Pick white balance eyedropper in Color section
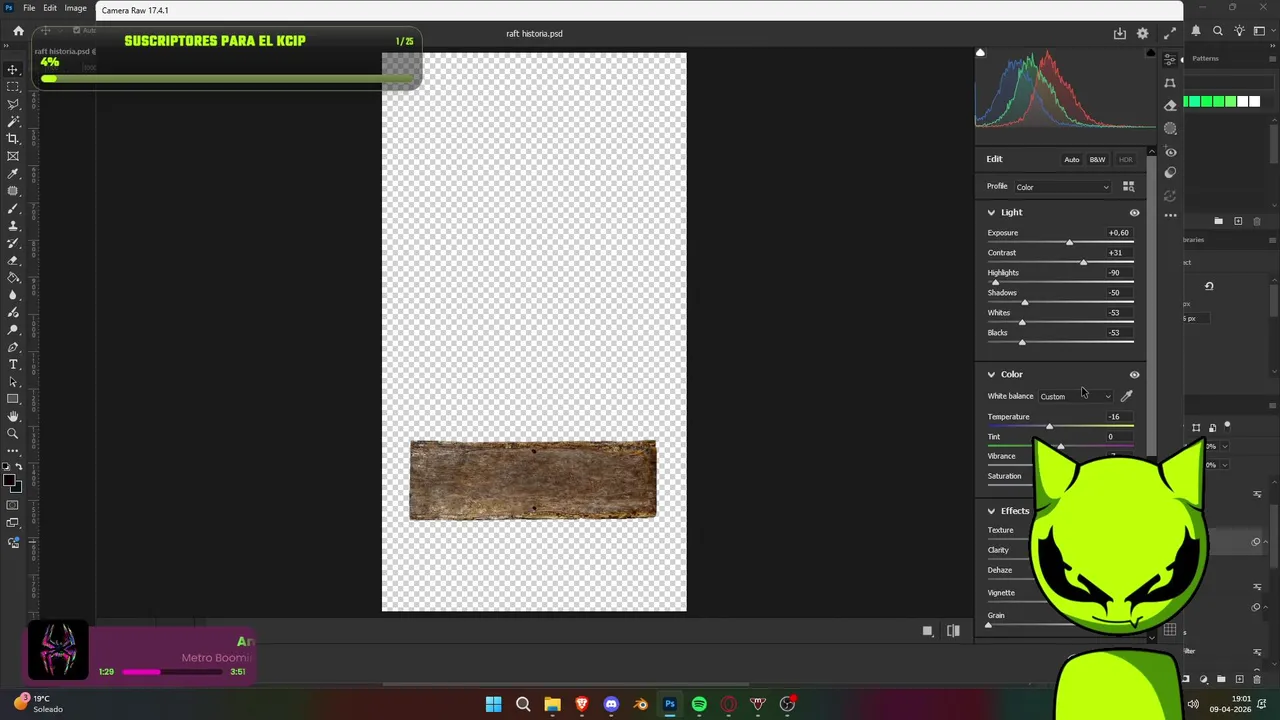The image size is (1280, 720). pyautogui.click(x=1127, y=396)
